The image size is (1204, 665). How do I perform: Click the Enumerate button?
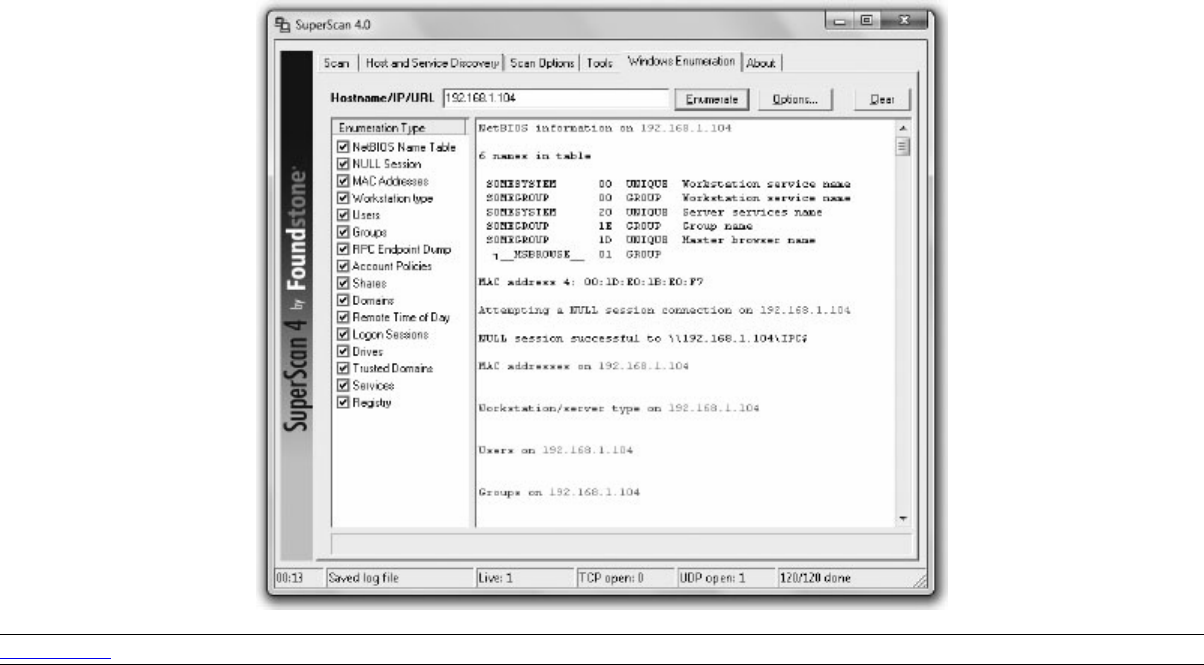pyautogui.click(x=712, y=99)
